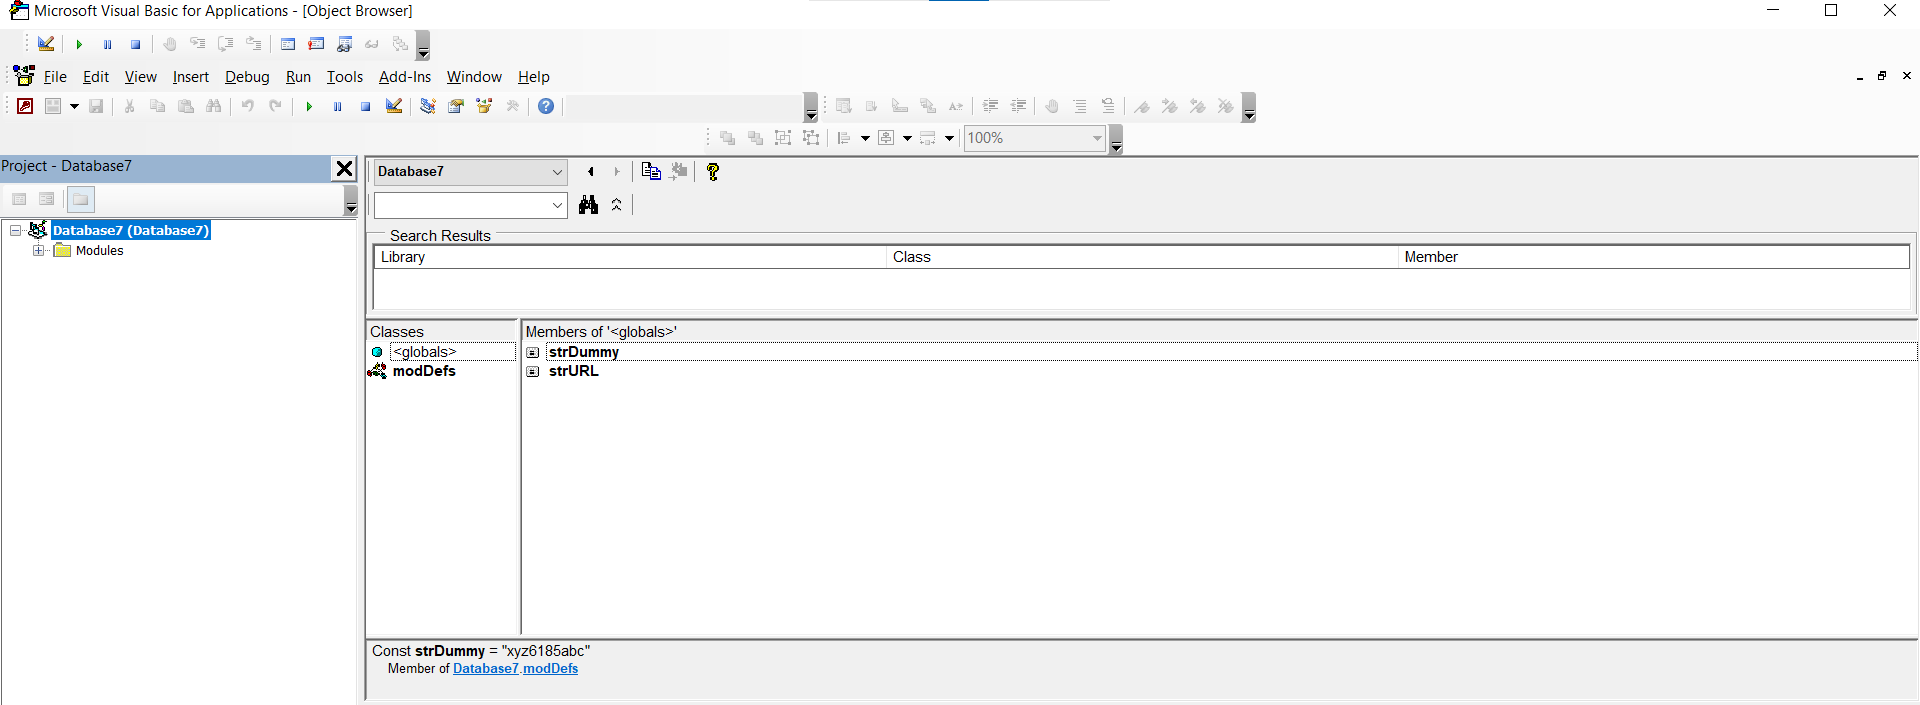Click the VBA application icon left of the File menu
The image size is (1920, 705).
coord(24,76)
